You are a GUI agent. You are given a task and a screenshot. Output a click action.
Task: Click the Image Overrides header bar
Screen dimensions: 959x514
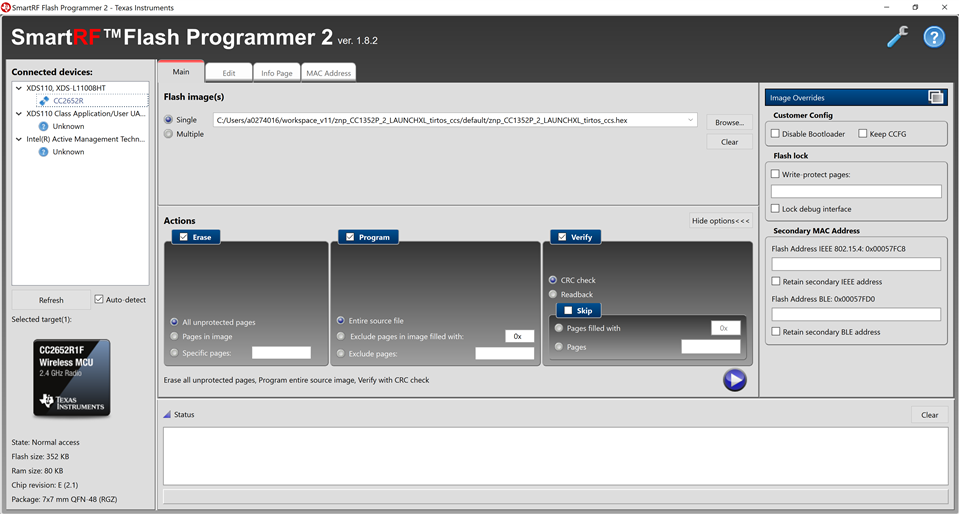[x=856, y=97]
